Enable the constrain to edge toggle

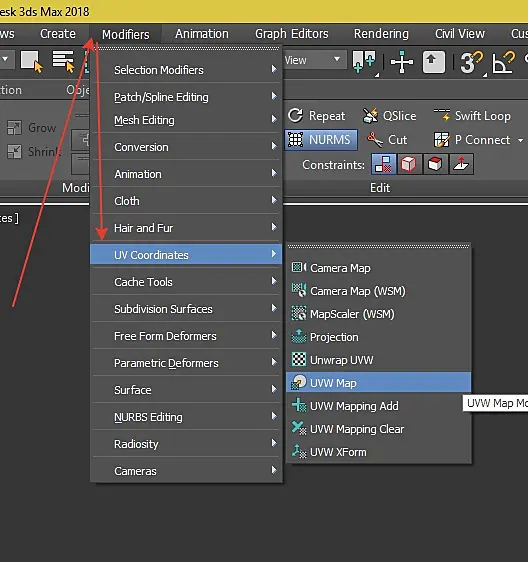click(409, 165)
